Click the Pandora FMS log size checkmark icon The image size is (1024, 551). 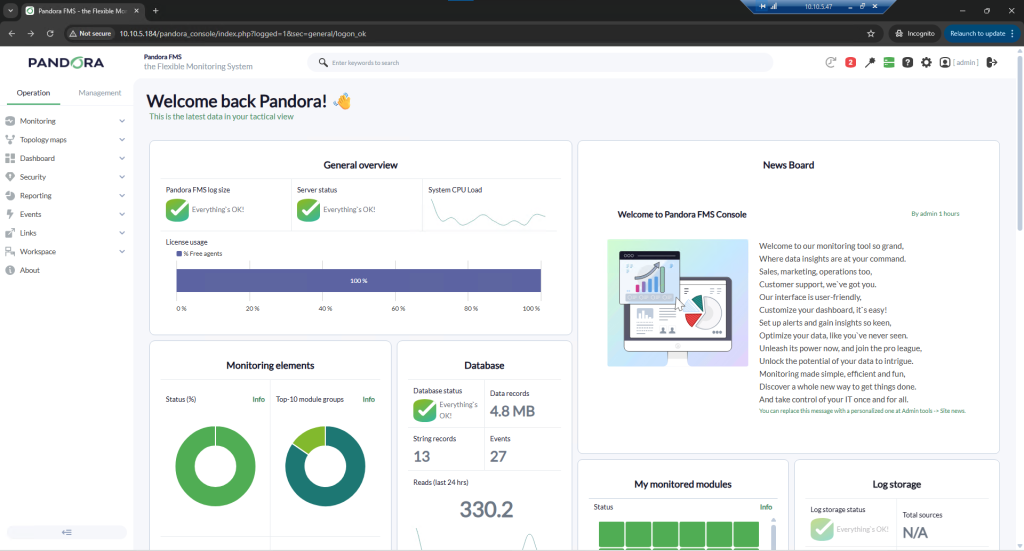[x=177, y=210]
